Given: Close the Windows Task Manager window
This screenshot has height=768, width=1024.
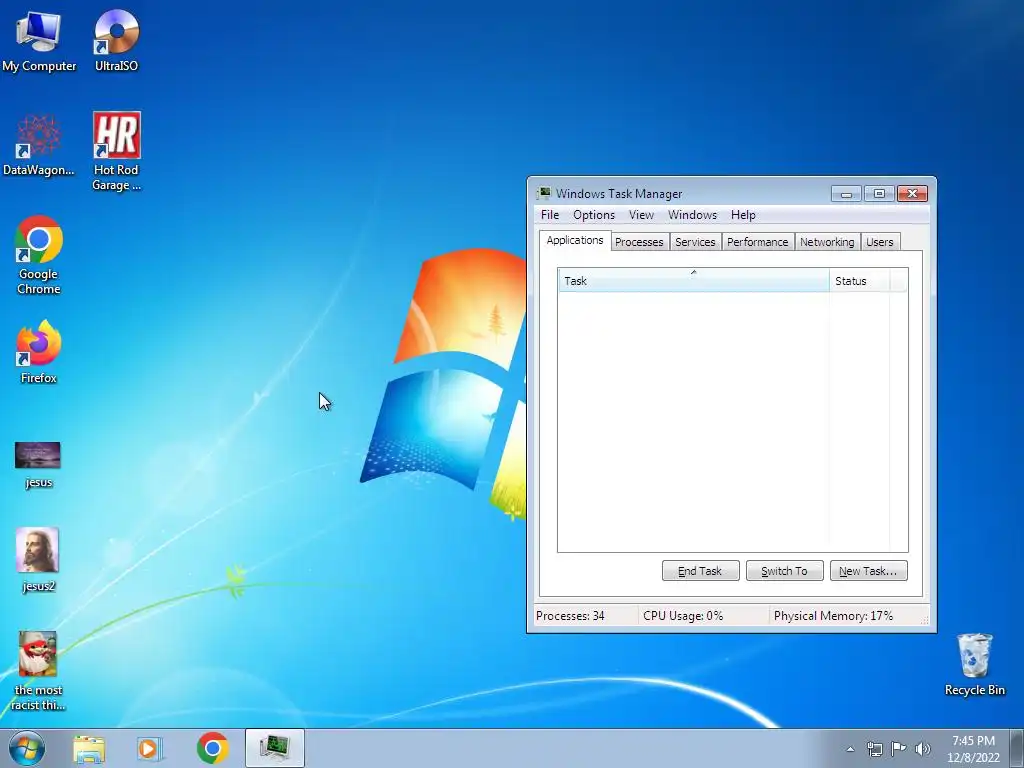Looking at the screenshot, I should point(912,193).
